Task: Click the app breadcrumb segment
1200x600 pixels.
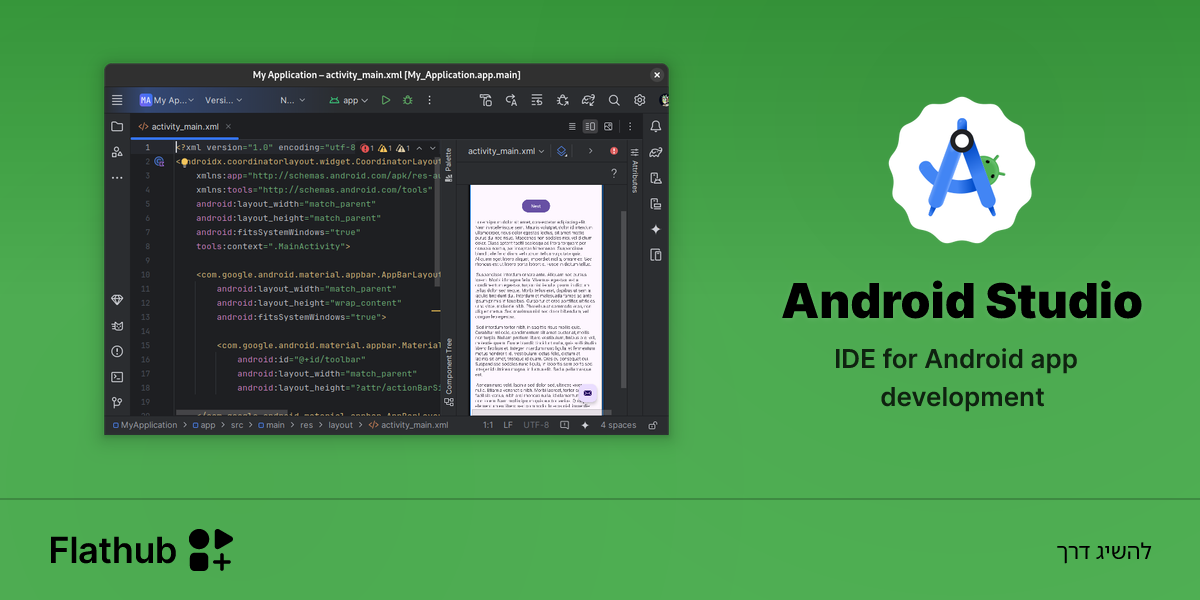Action: pyautogui.click(x=203, y=425)
